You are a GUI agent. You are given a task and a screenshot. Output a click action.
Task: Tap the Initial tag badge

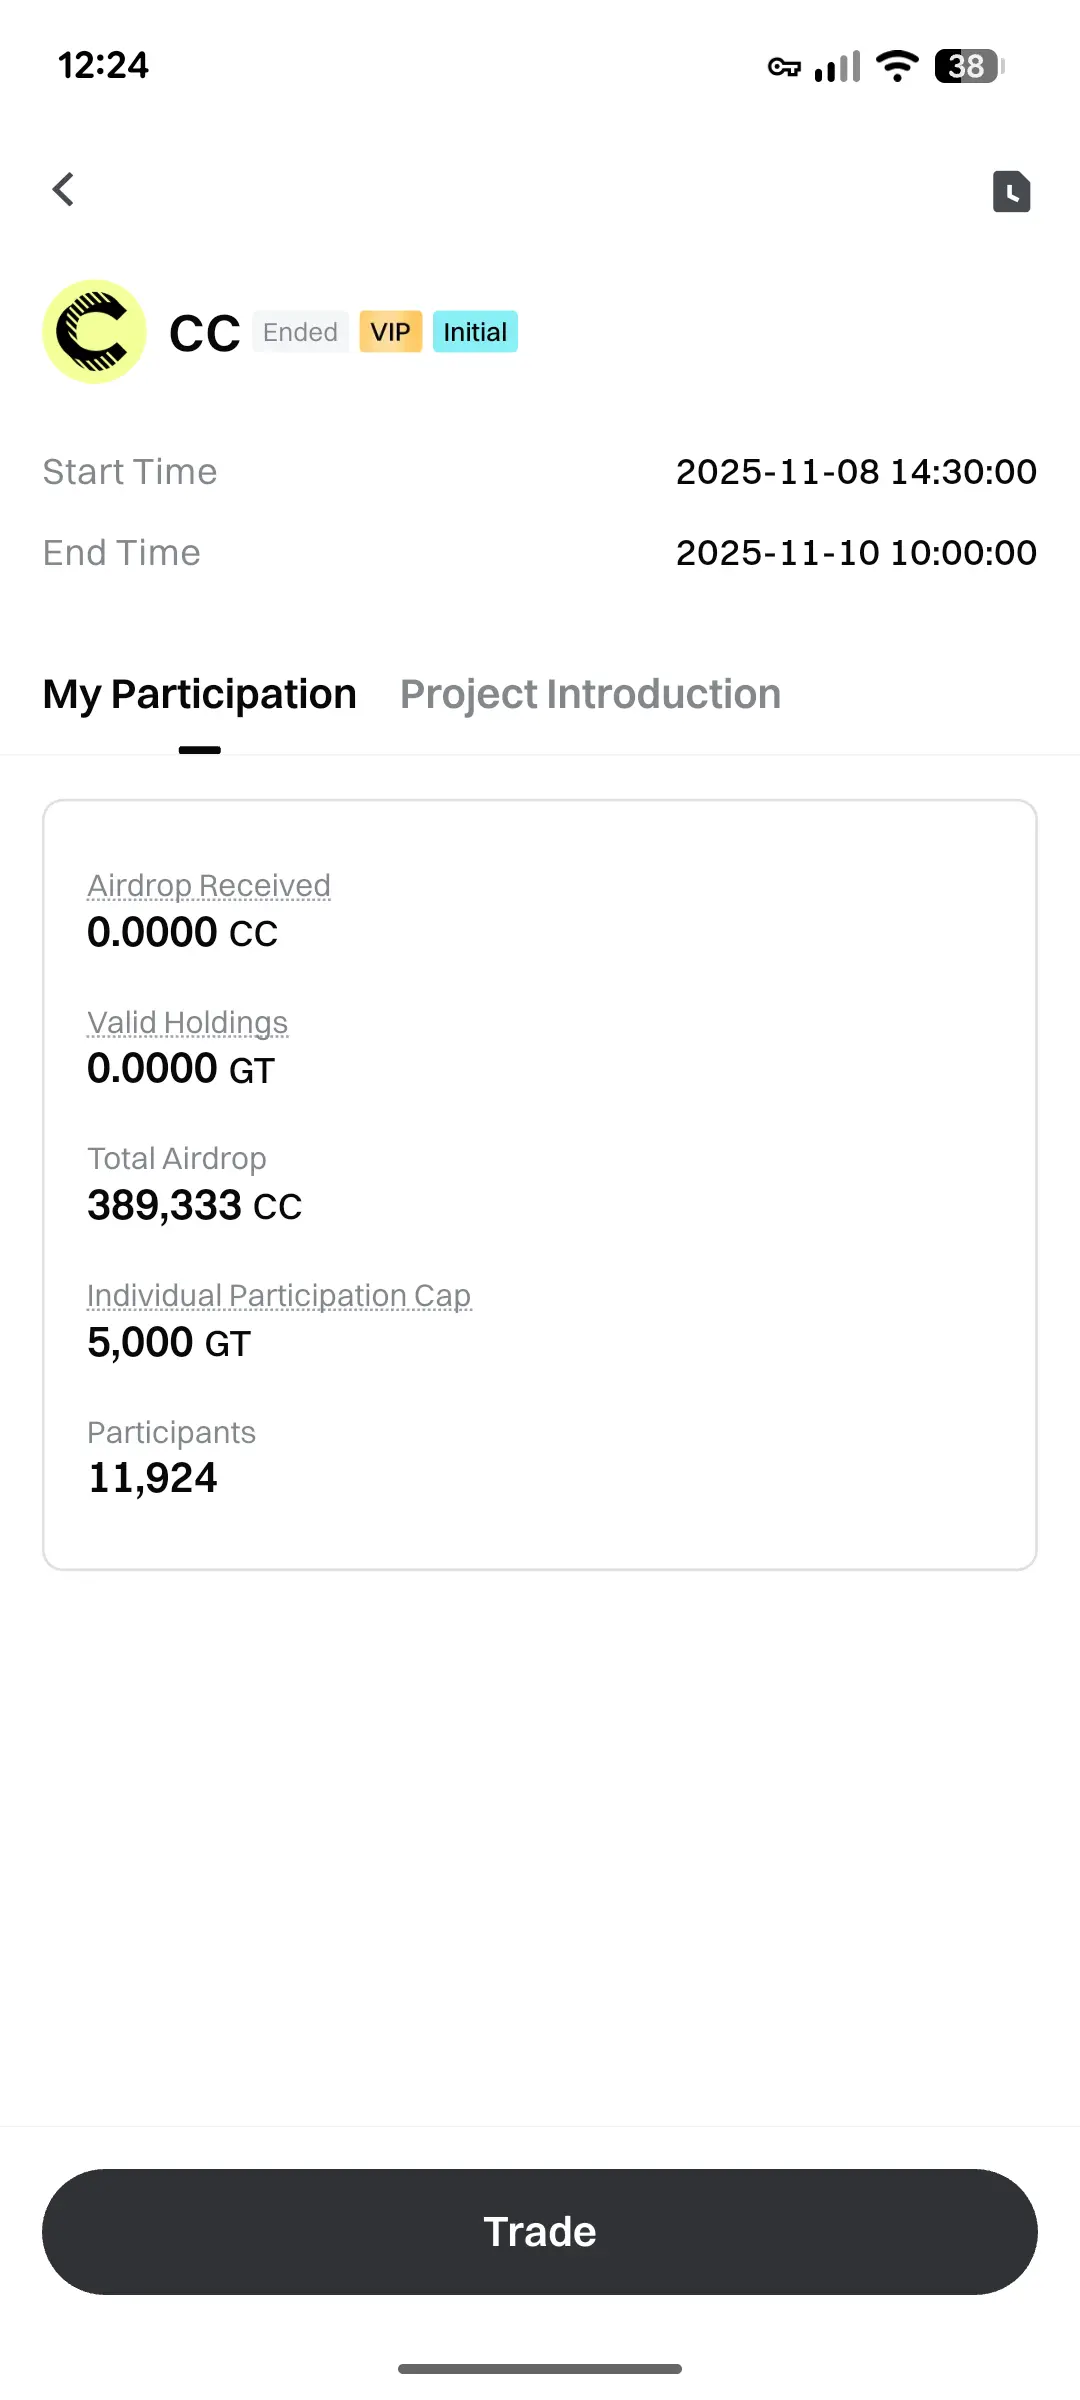point(475,332)
